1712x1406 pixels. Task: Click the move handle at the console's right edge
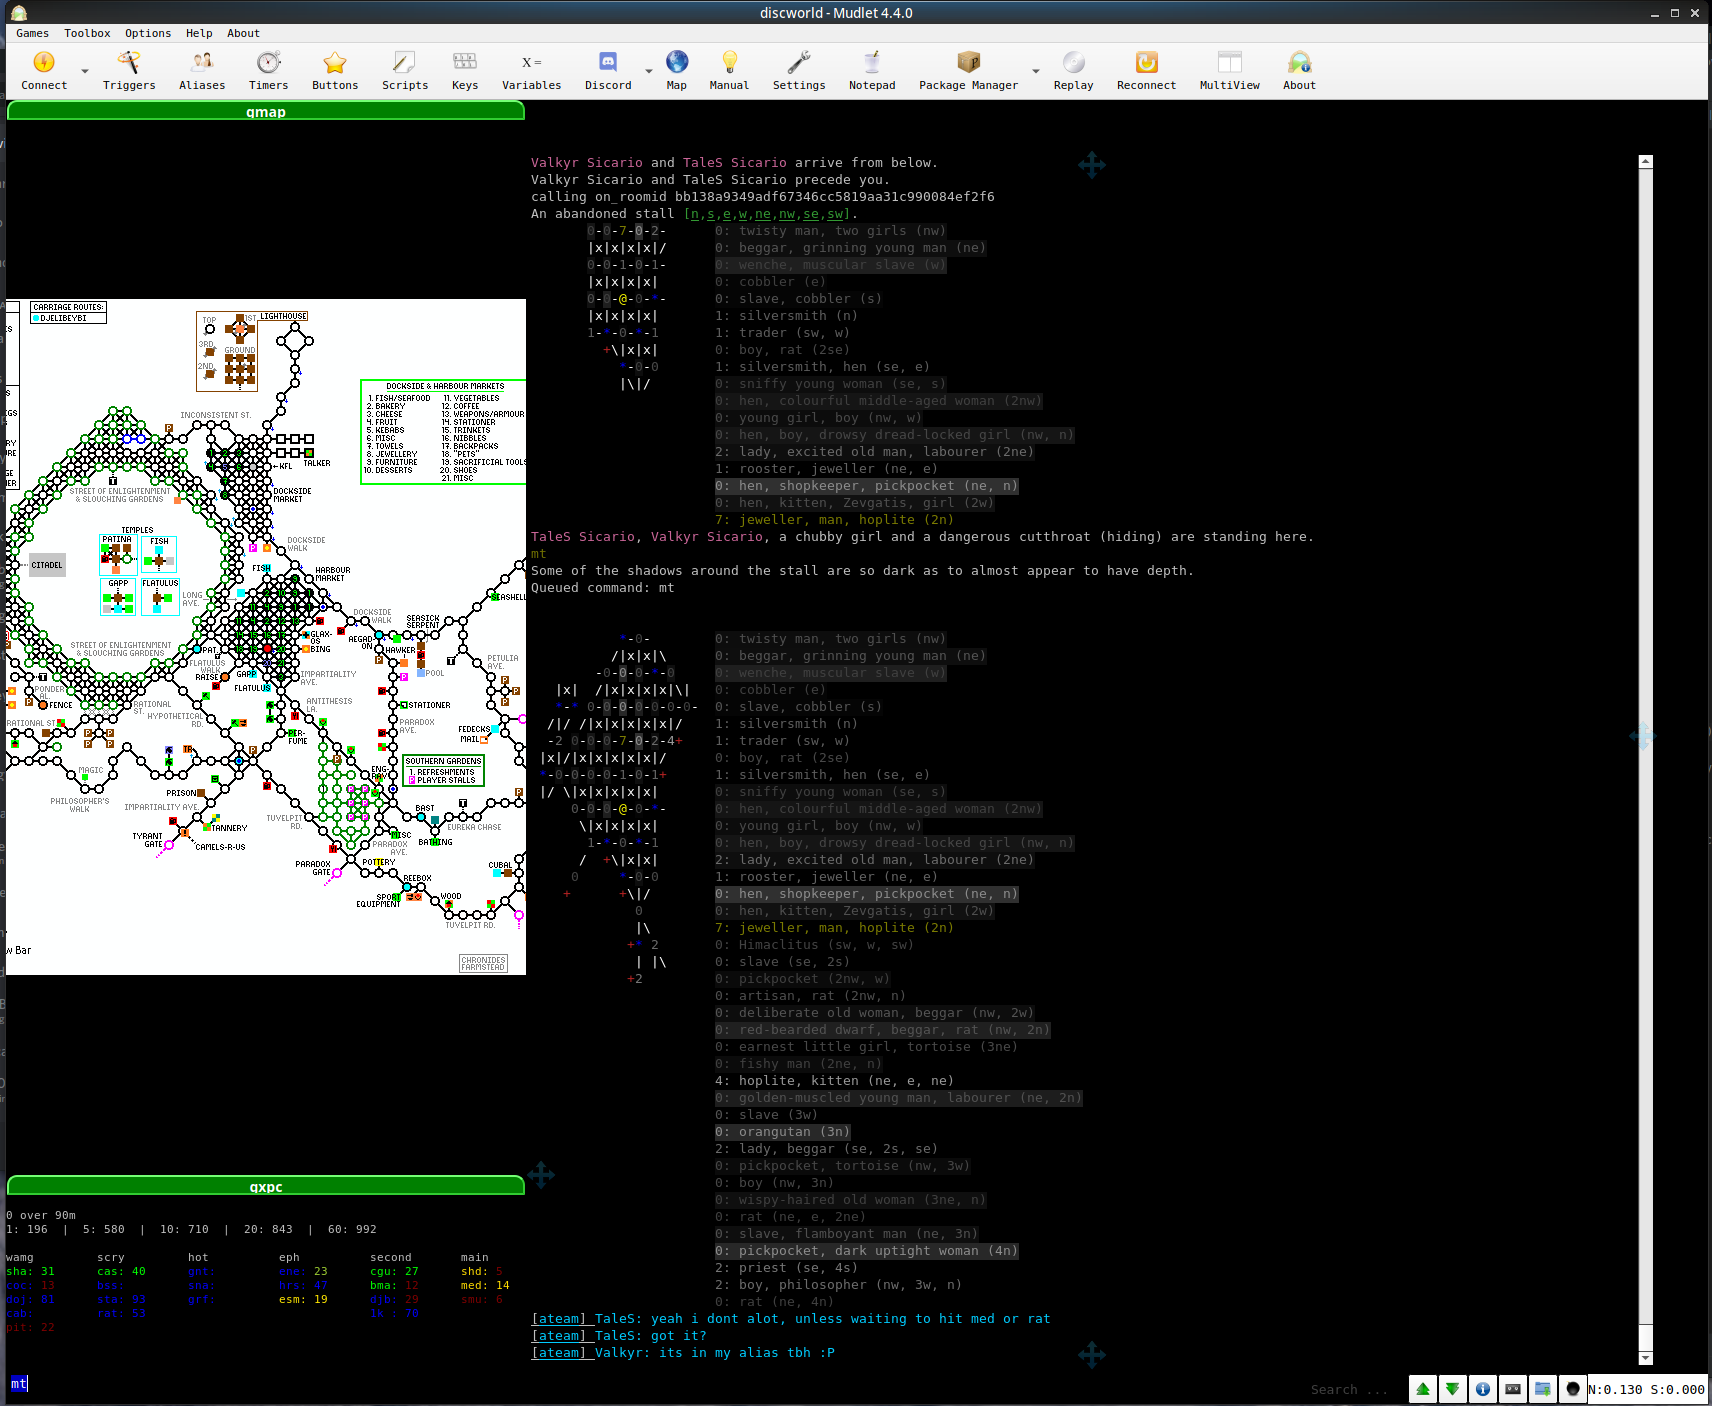coord(1642,737)
